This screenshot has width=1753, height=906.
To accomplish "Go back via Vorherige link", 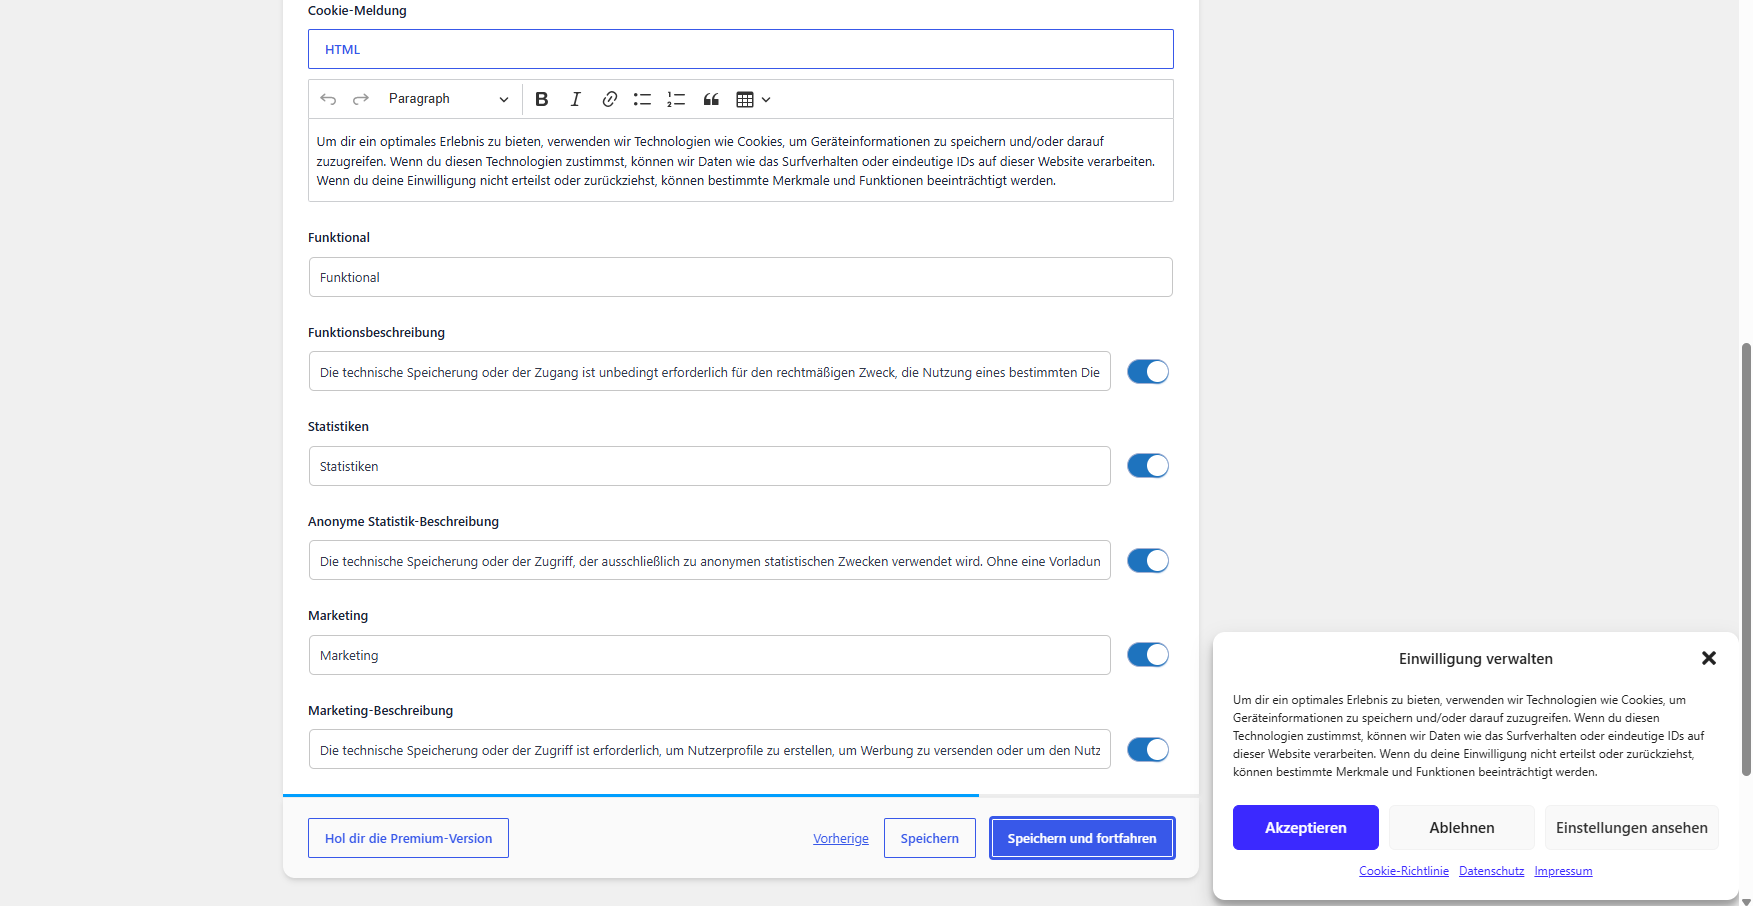I will [841, 839].
